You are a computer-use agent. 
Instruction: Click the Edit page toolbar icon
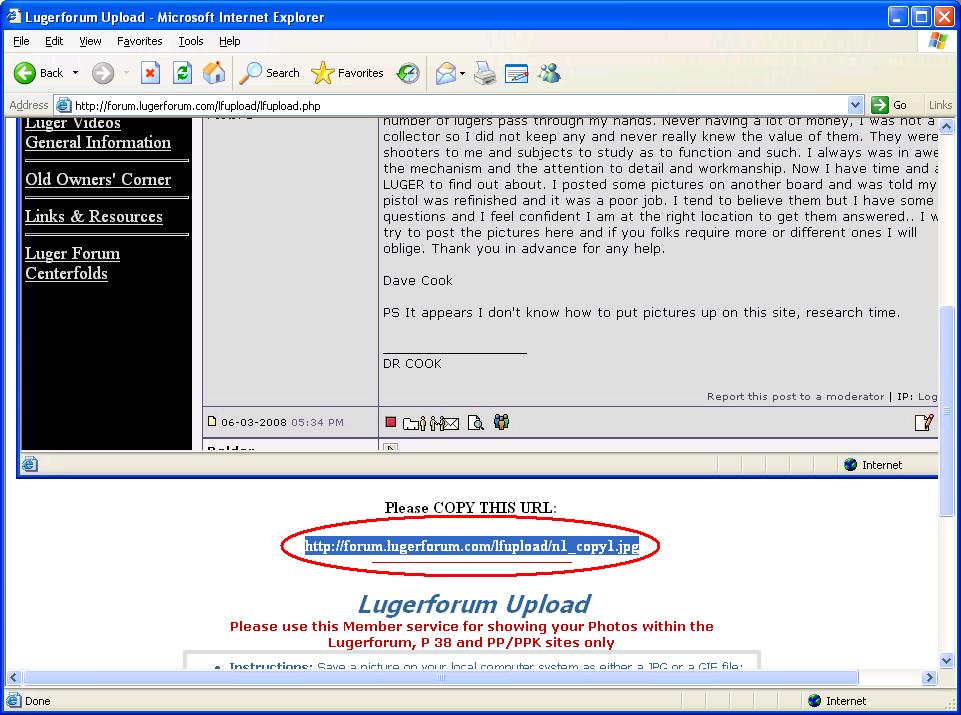tap(517, 74)
